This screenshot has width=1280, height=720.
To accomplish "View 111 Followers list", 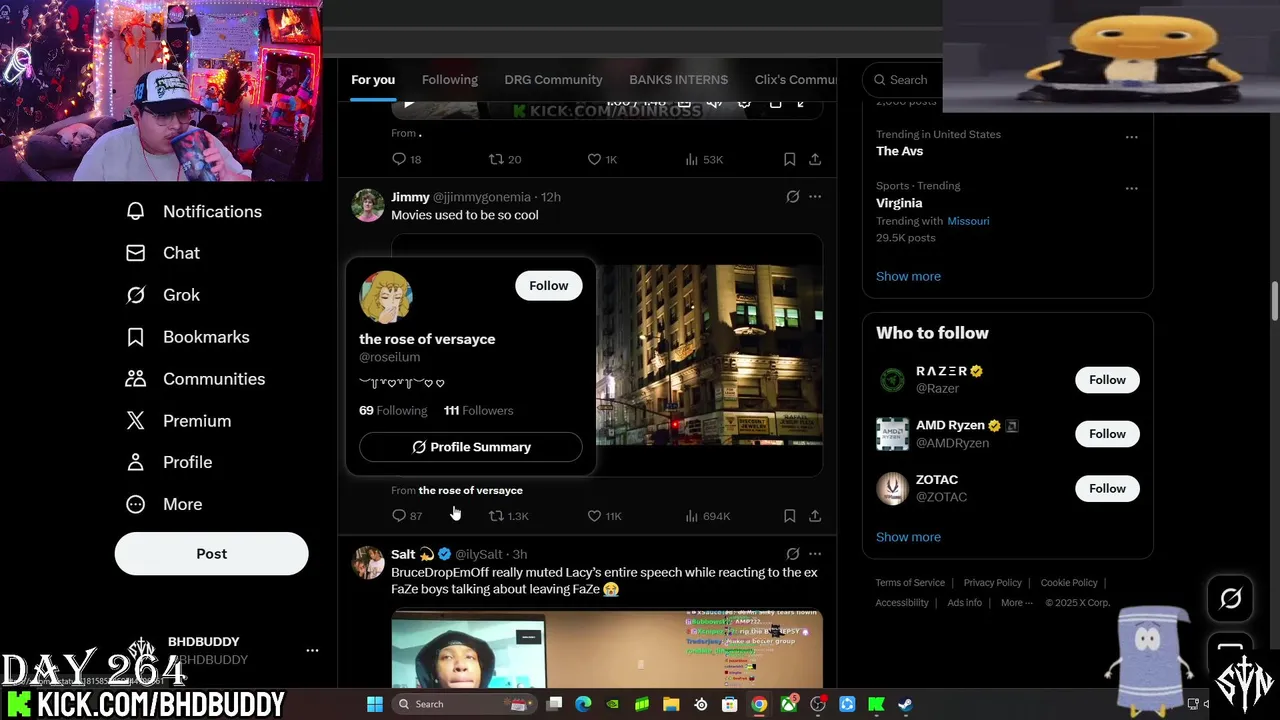I will click(478, 411).
